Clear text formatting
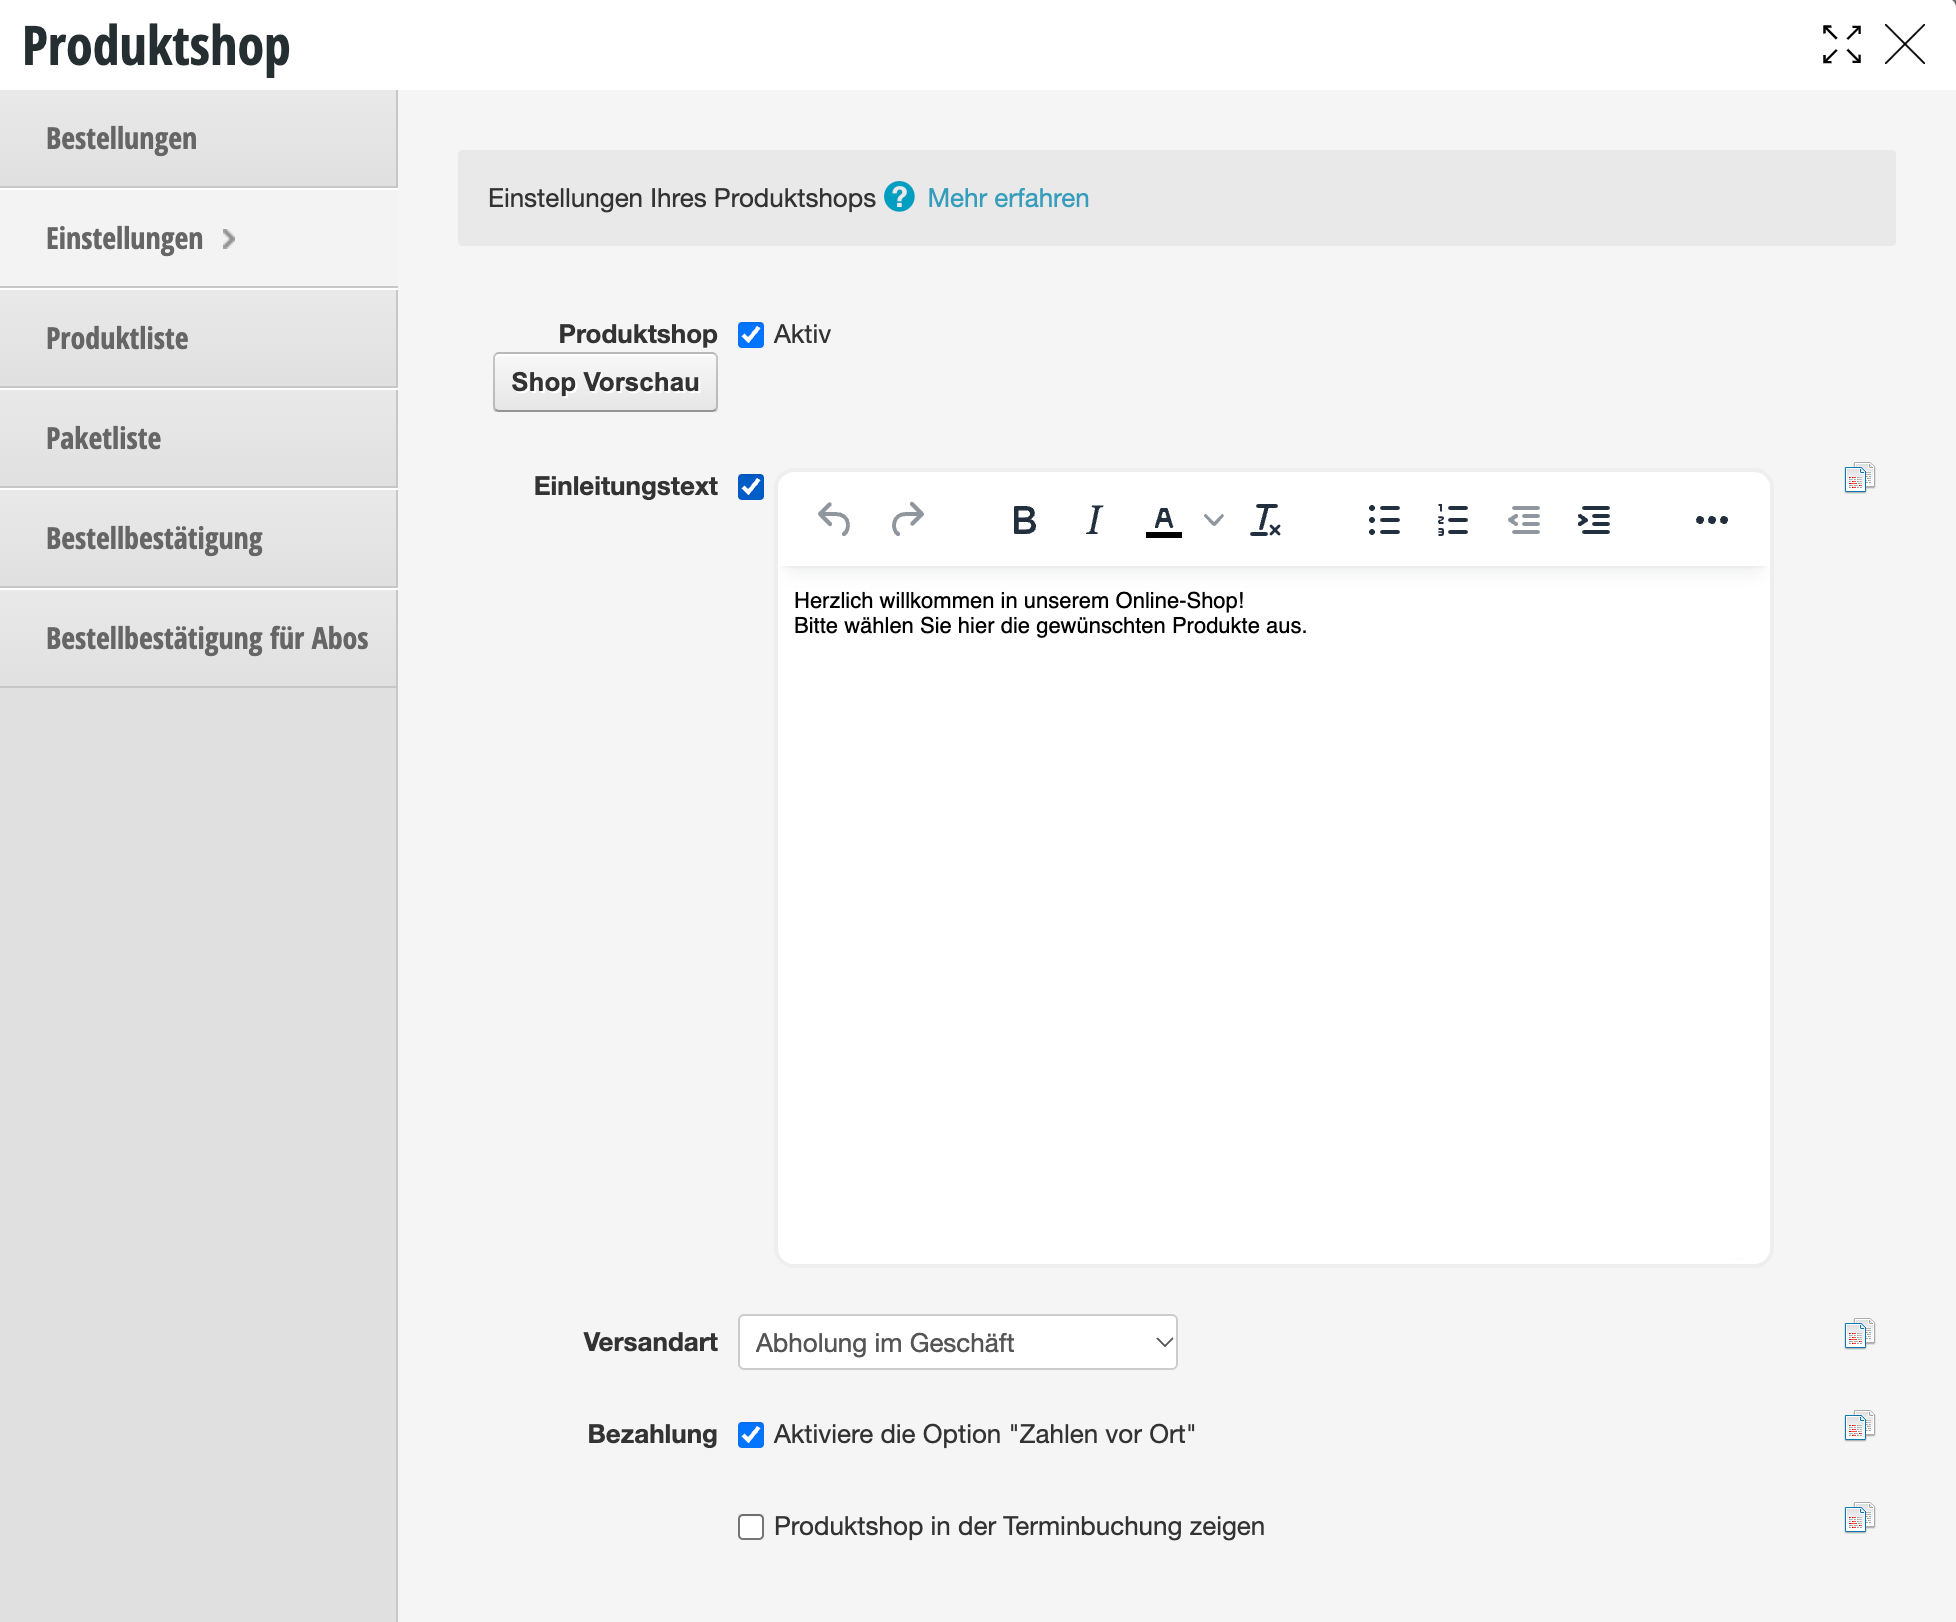 coord(1266,520)
